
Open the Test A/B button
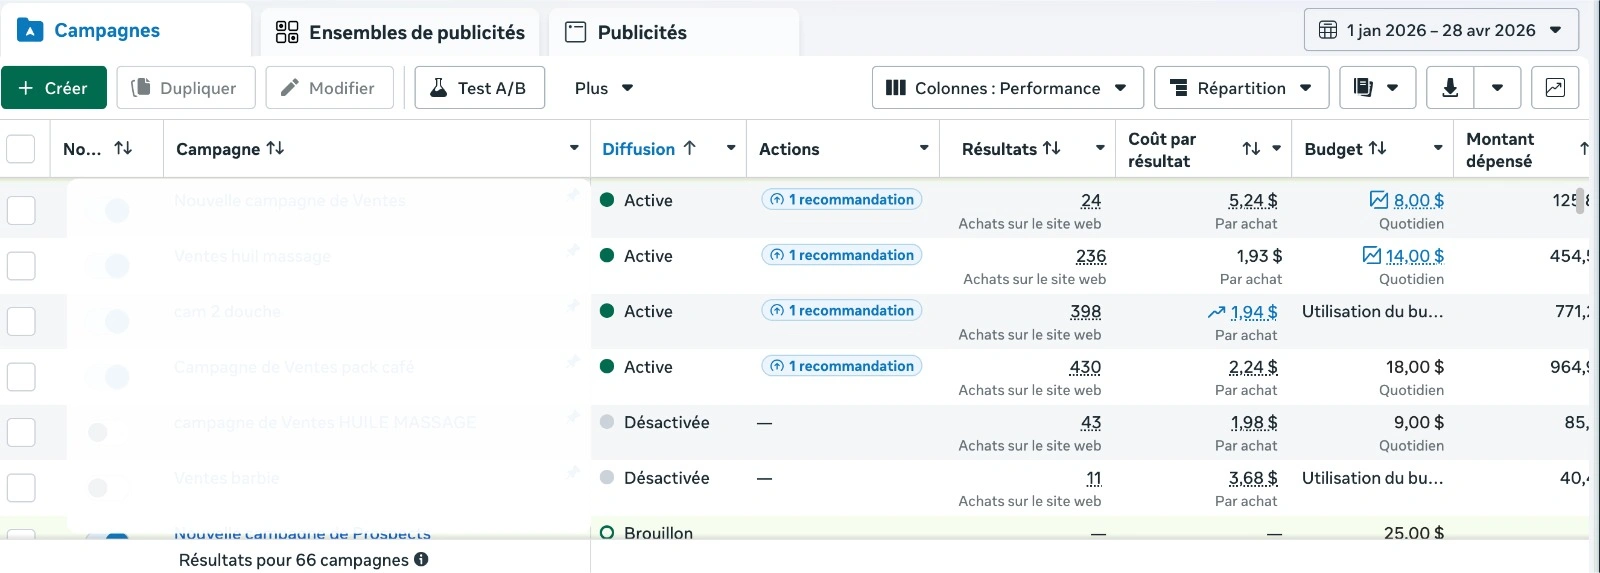pos(479,88)
